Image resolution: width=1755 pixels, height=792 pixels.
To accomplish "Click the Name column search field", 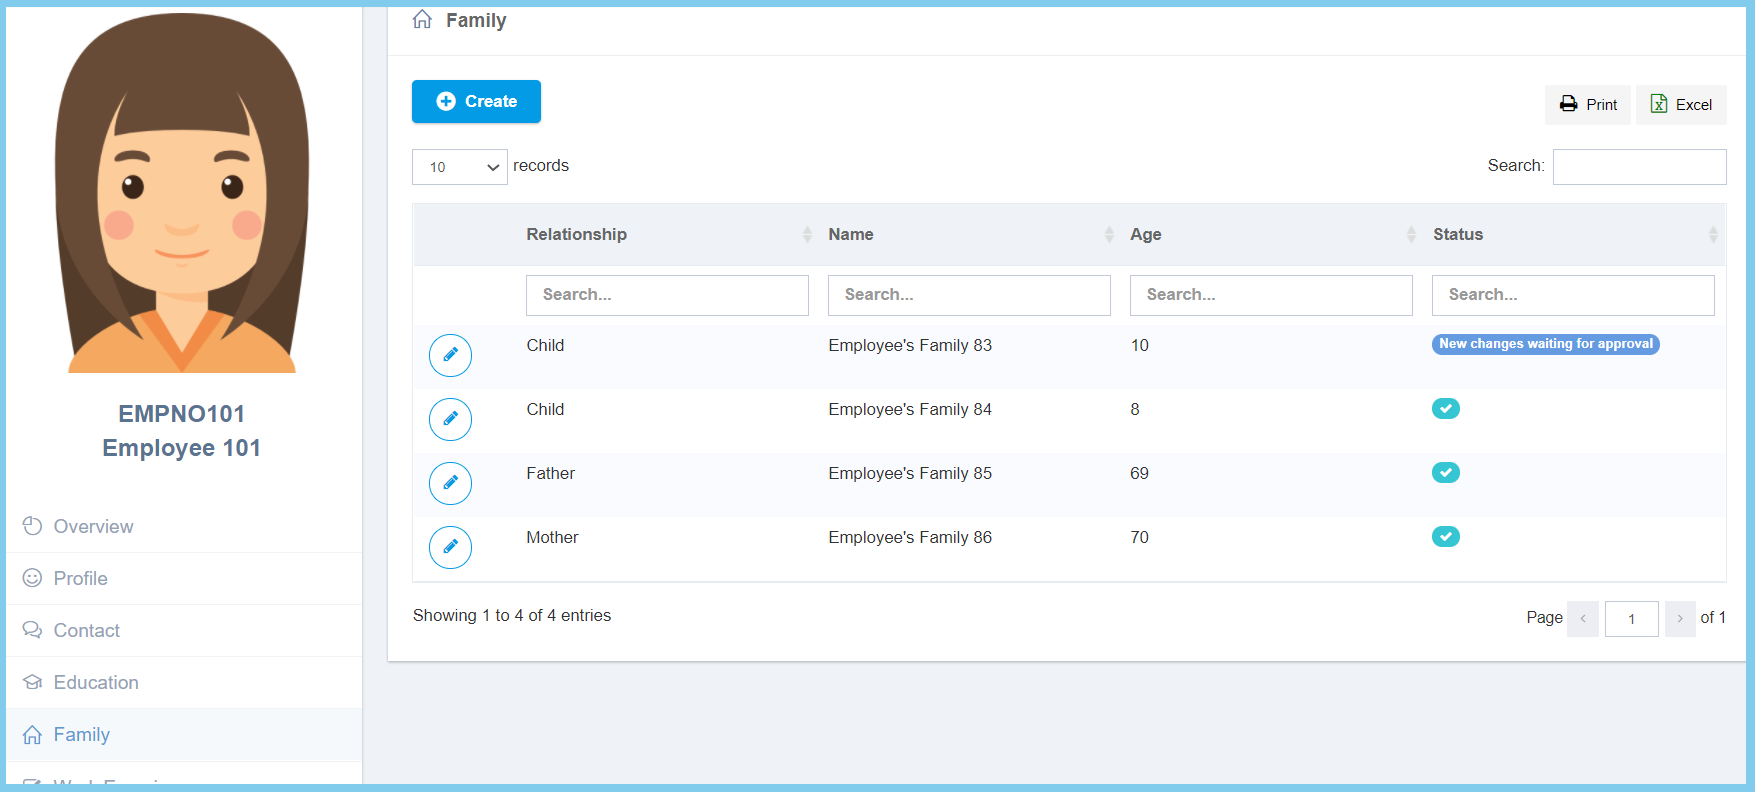I will [x=968, y=295].
